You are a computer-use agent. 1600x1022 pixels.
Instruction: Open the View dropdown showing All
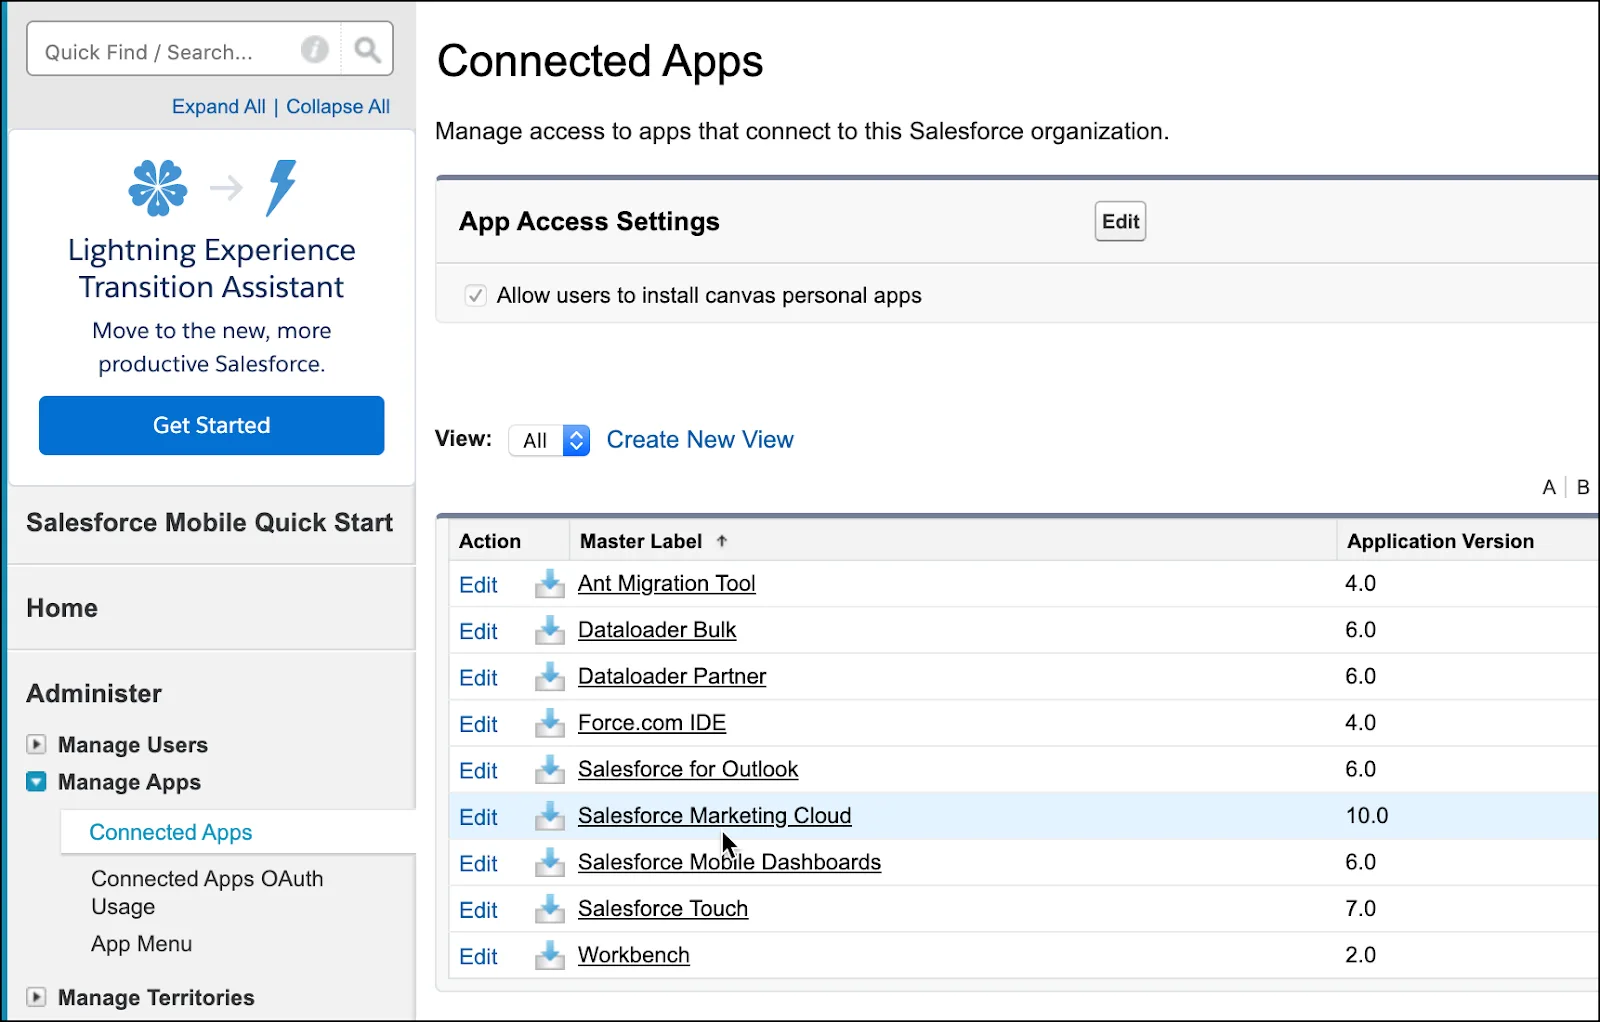549,440
